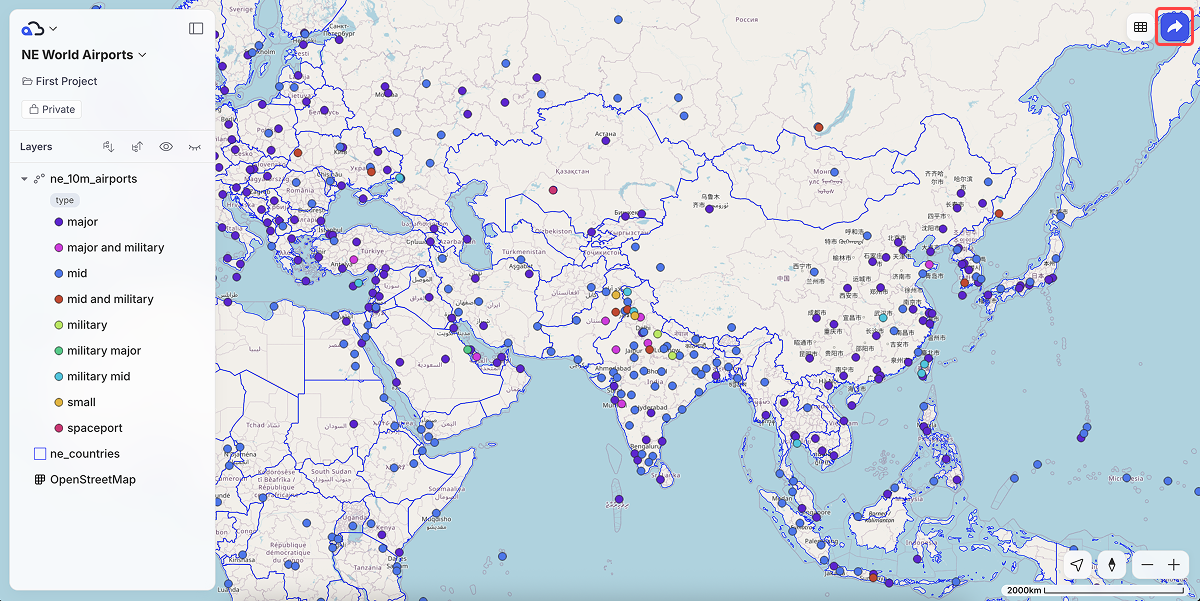Click the pink spaceport point in Kazakhstan
Image resolution: width=1200 pixels, height=601 pixels.
553,190
